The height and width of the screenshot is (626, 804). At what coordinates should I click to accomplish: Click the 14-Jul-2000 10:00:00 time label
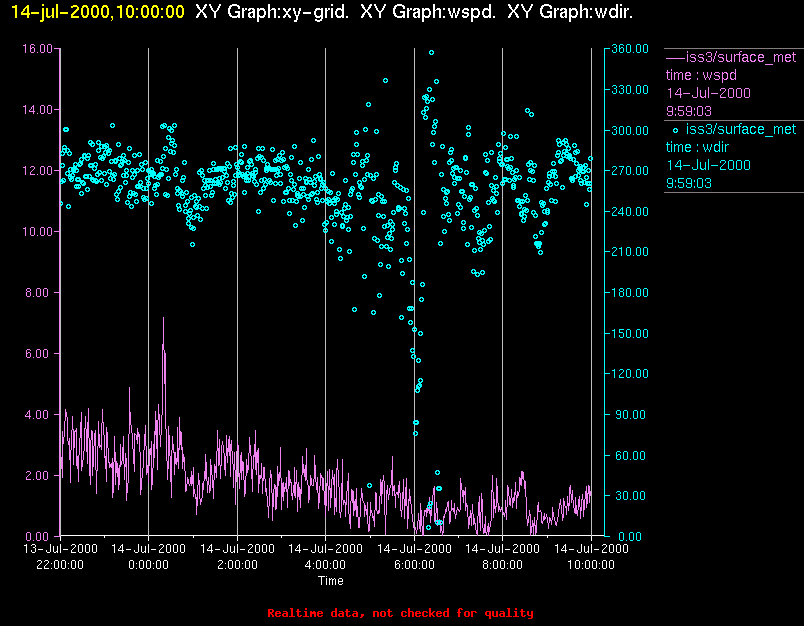point(591,557)
